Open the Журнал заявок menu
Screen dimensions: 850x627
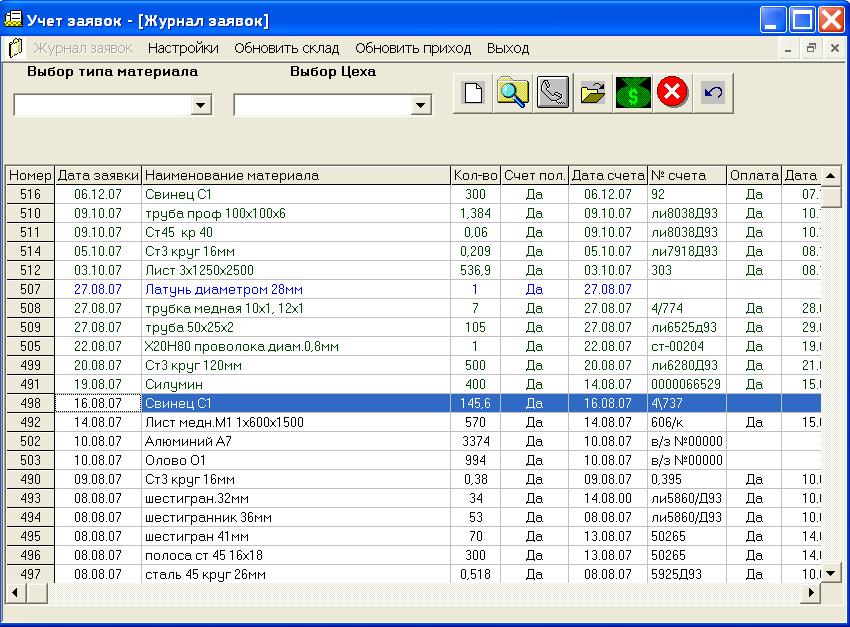(83, 48)
